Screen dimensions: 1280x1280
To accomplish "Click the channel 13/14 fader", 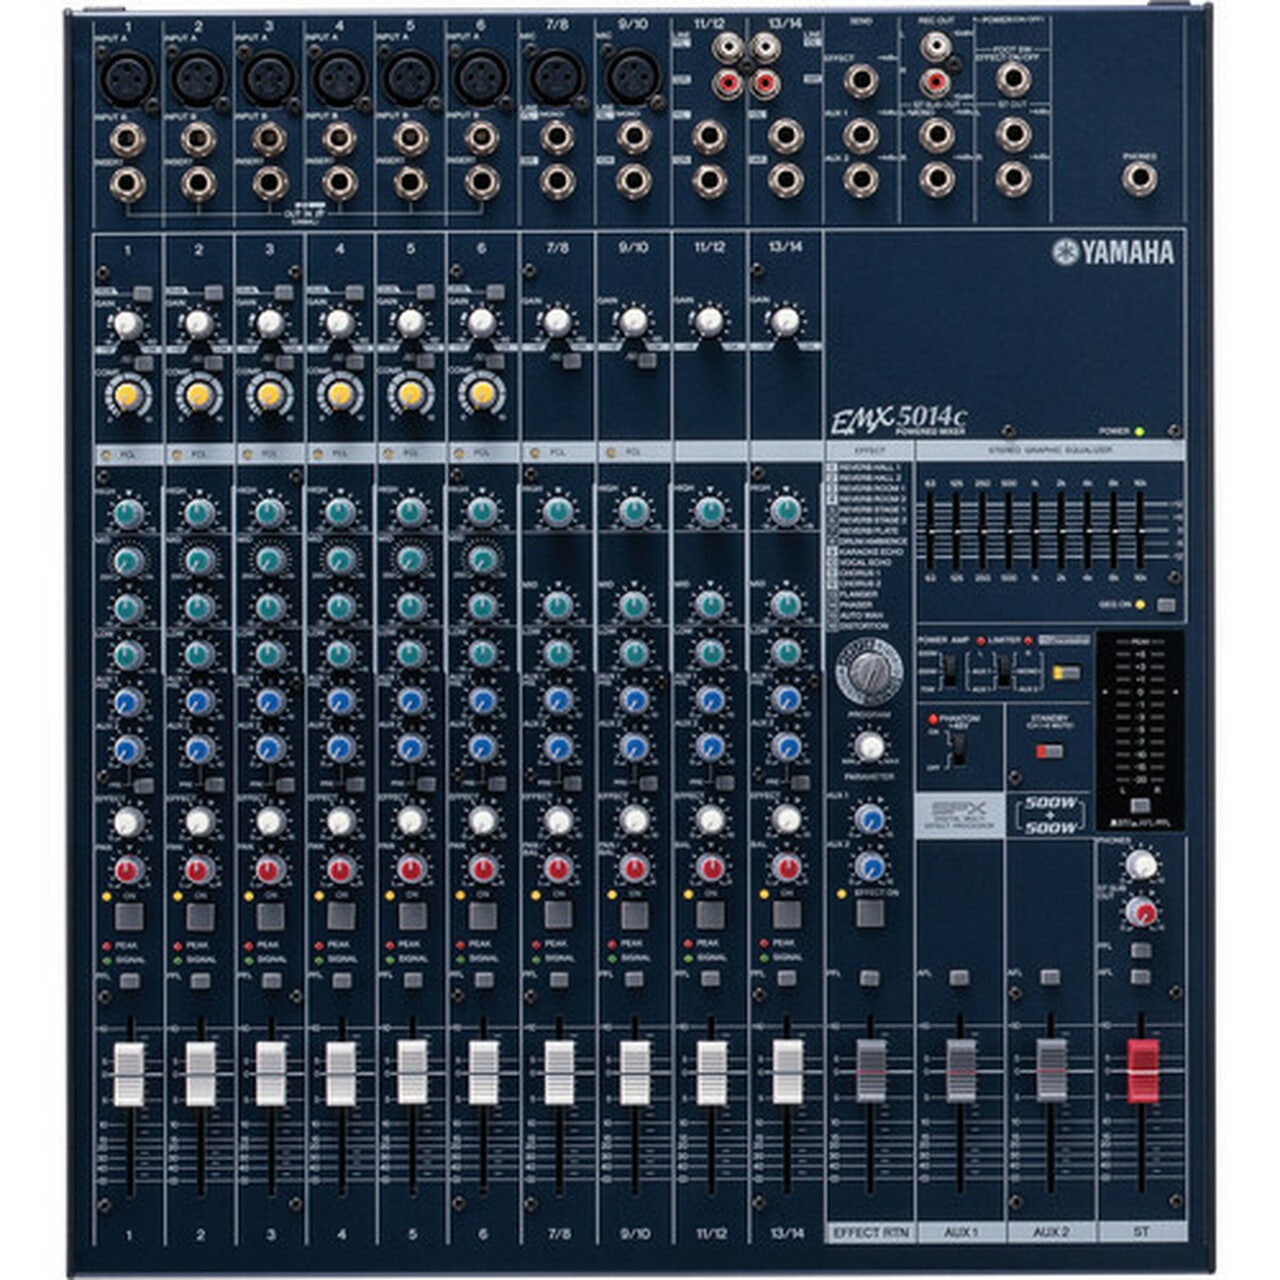I will (787, 1072).
